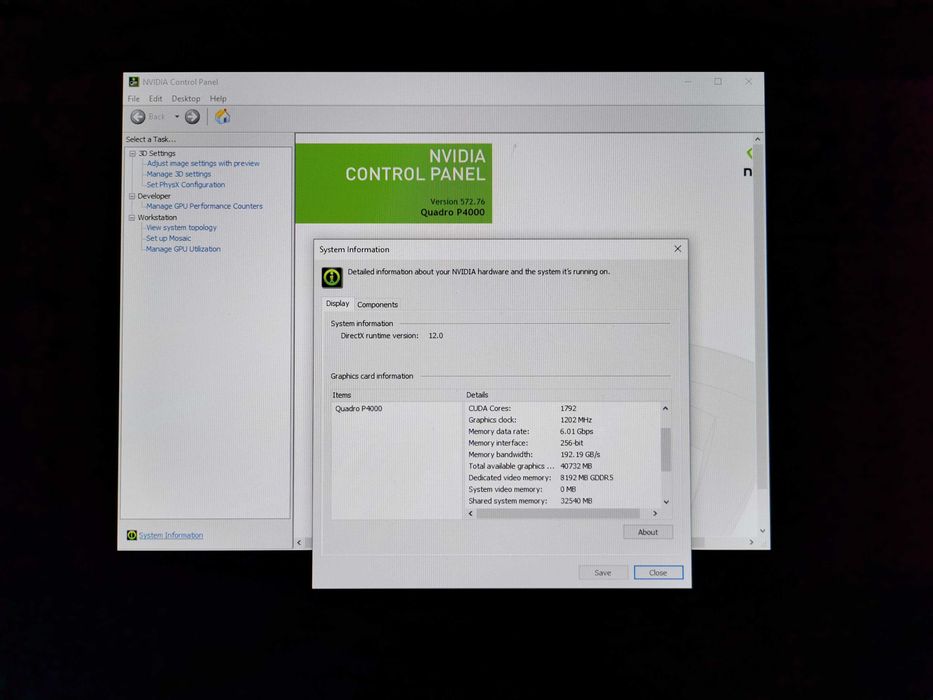Collapse the 3D Settings tree node
933x700 pixels.
(133, 154)
